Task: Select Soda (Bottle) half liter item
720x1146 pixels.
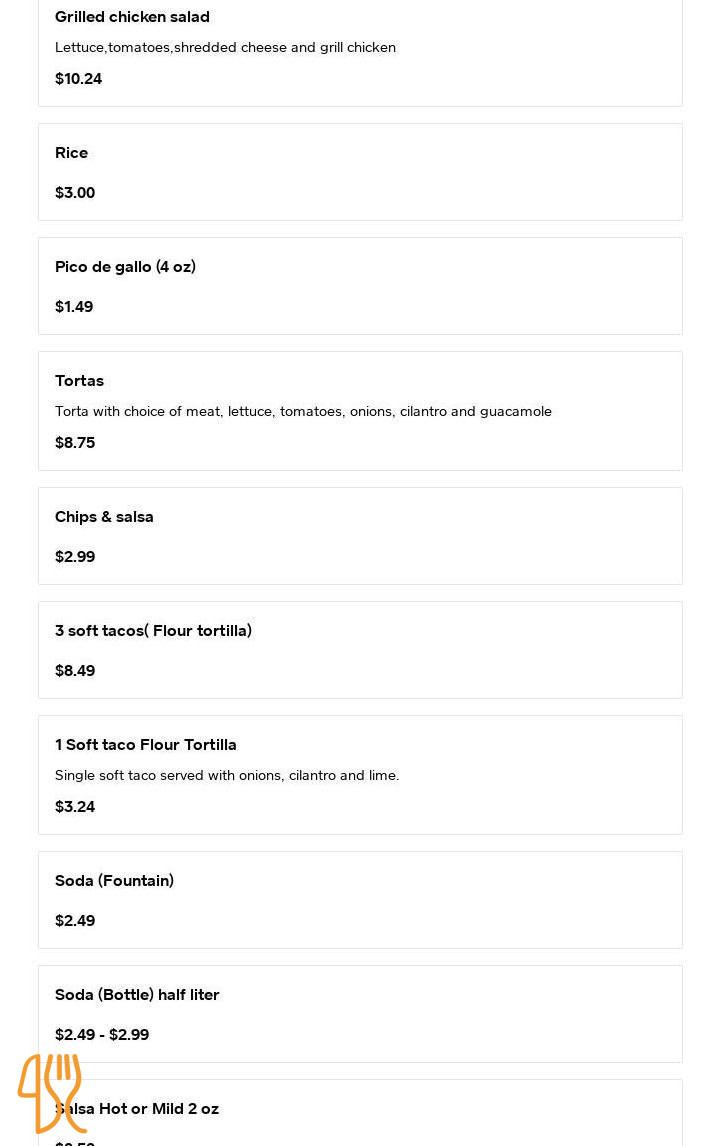Action: [x=137, y=995]
